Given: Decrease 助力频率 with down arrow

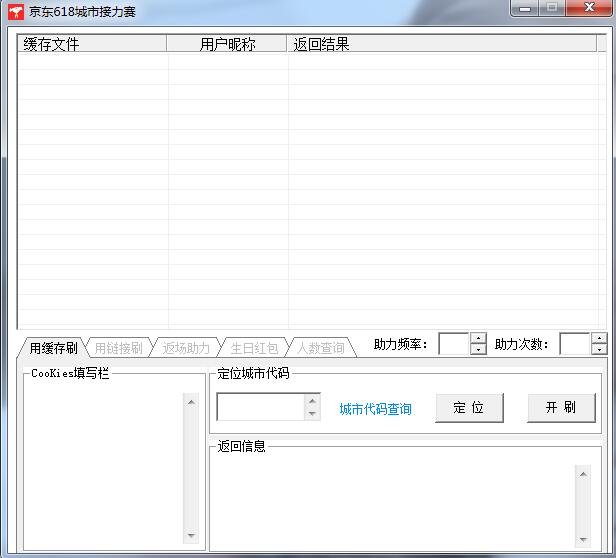Looking at the screenshot, I should (x=478, y=349).
